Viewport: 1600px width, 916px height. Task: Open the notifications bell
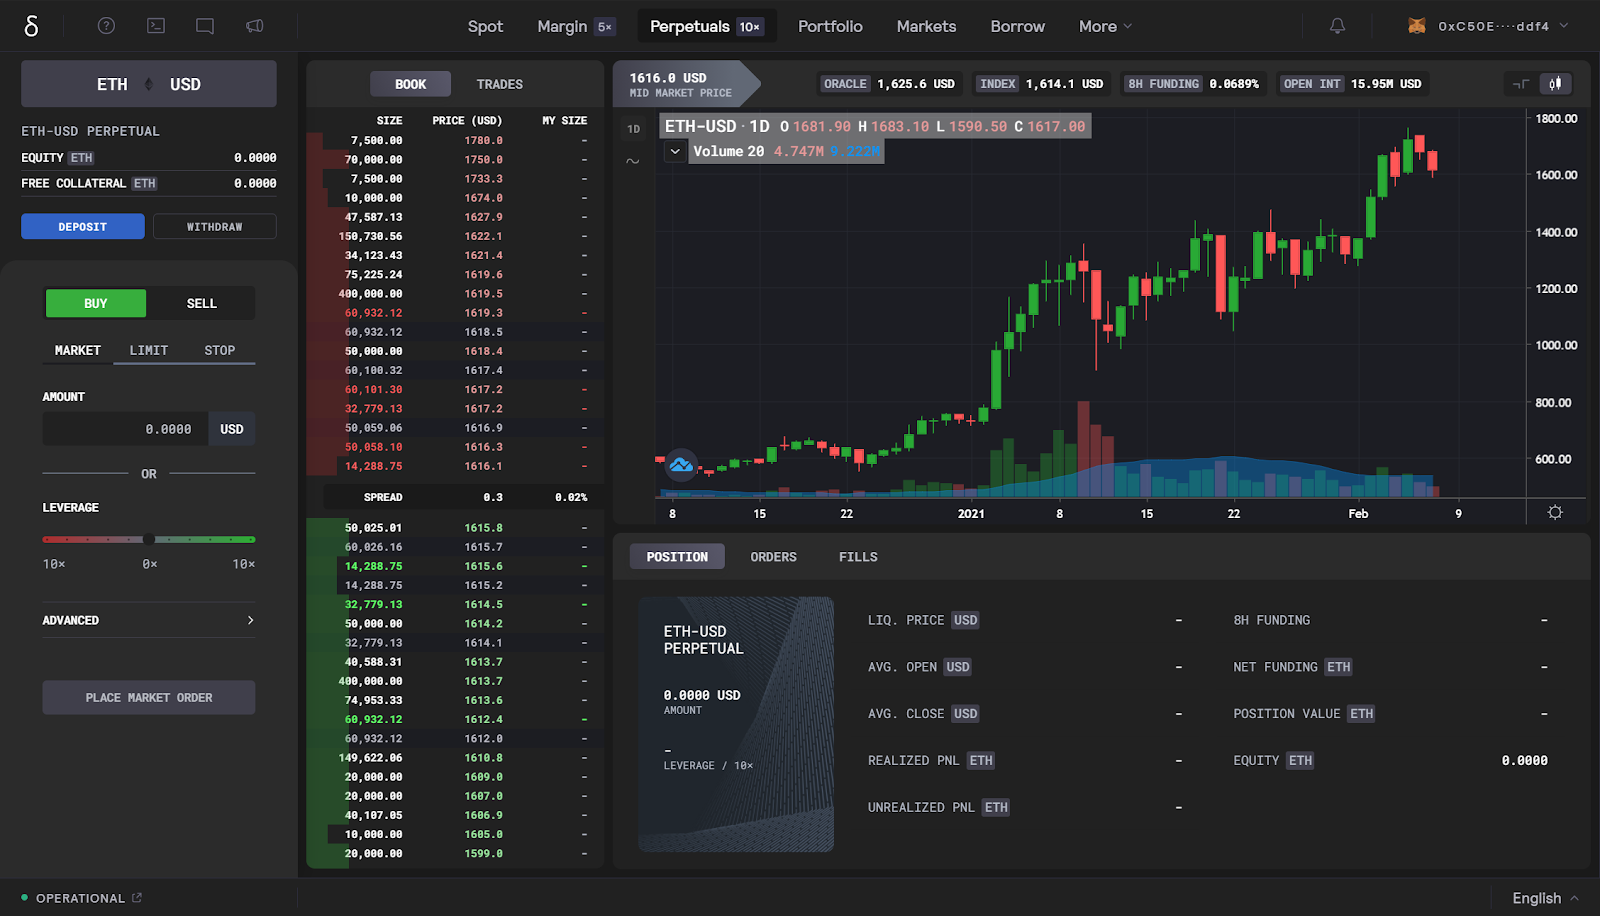coord(1337,26)
